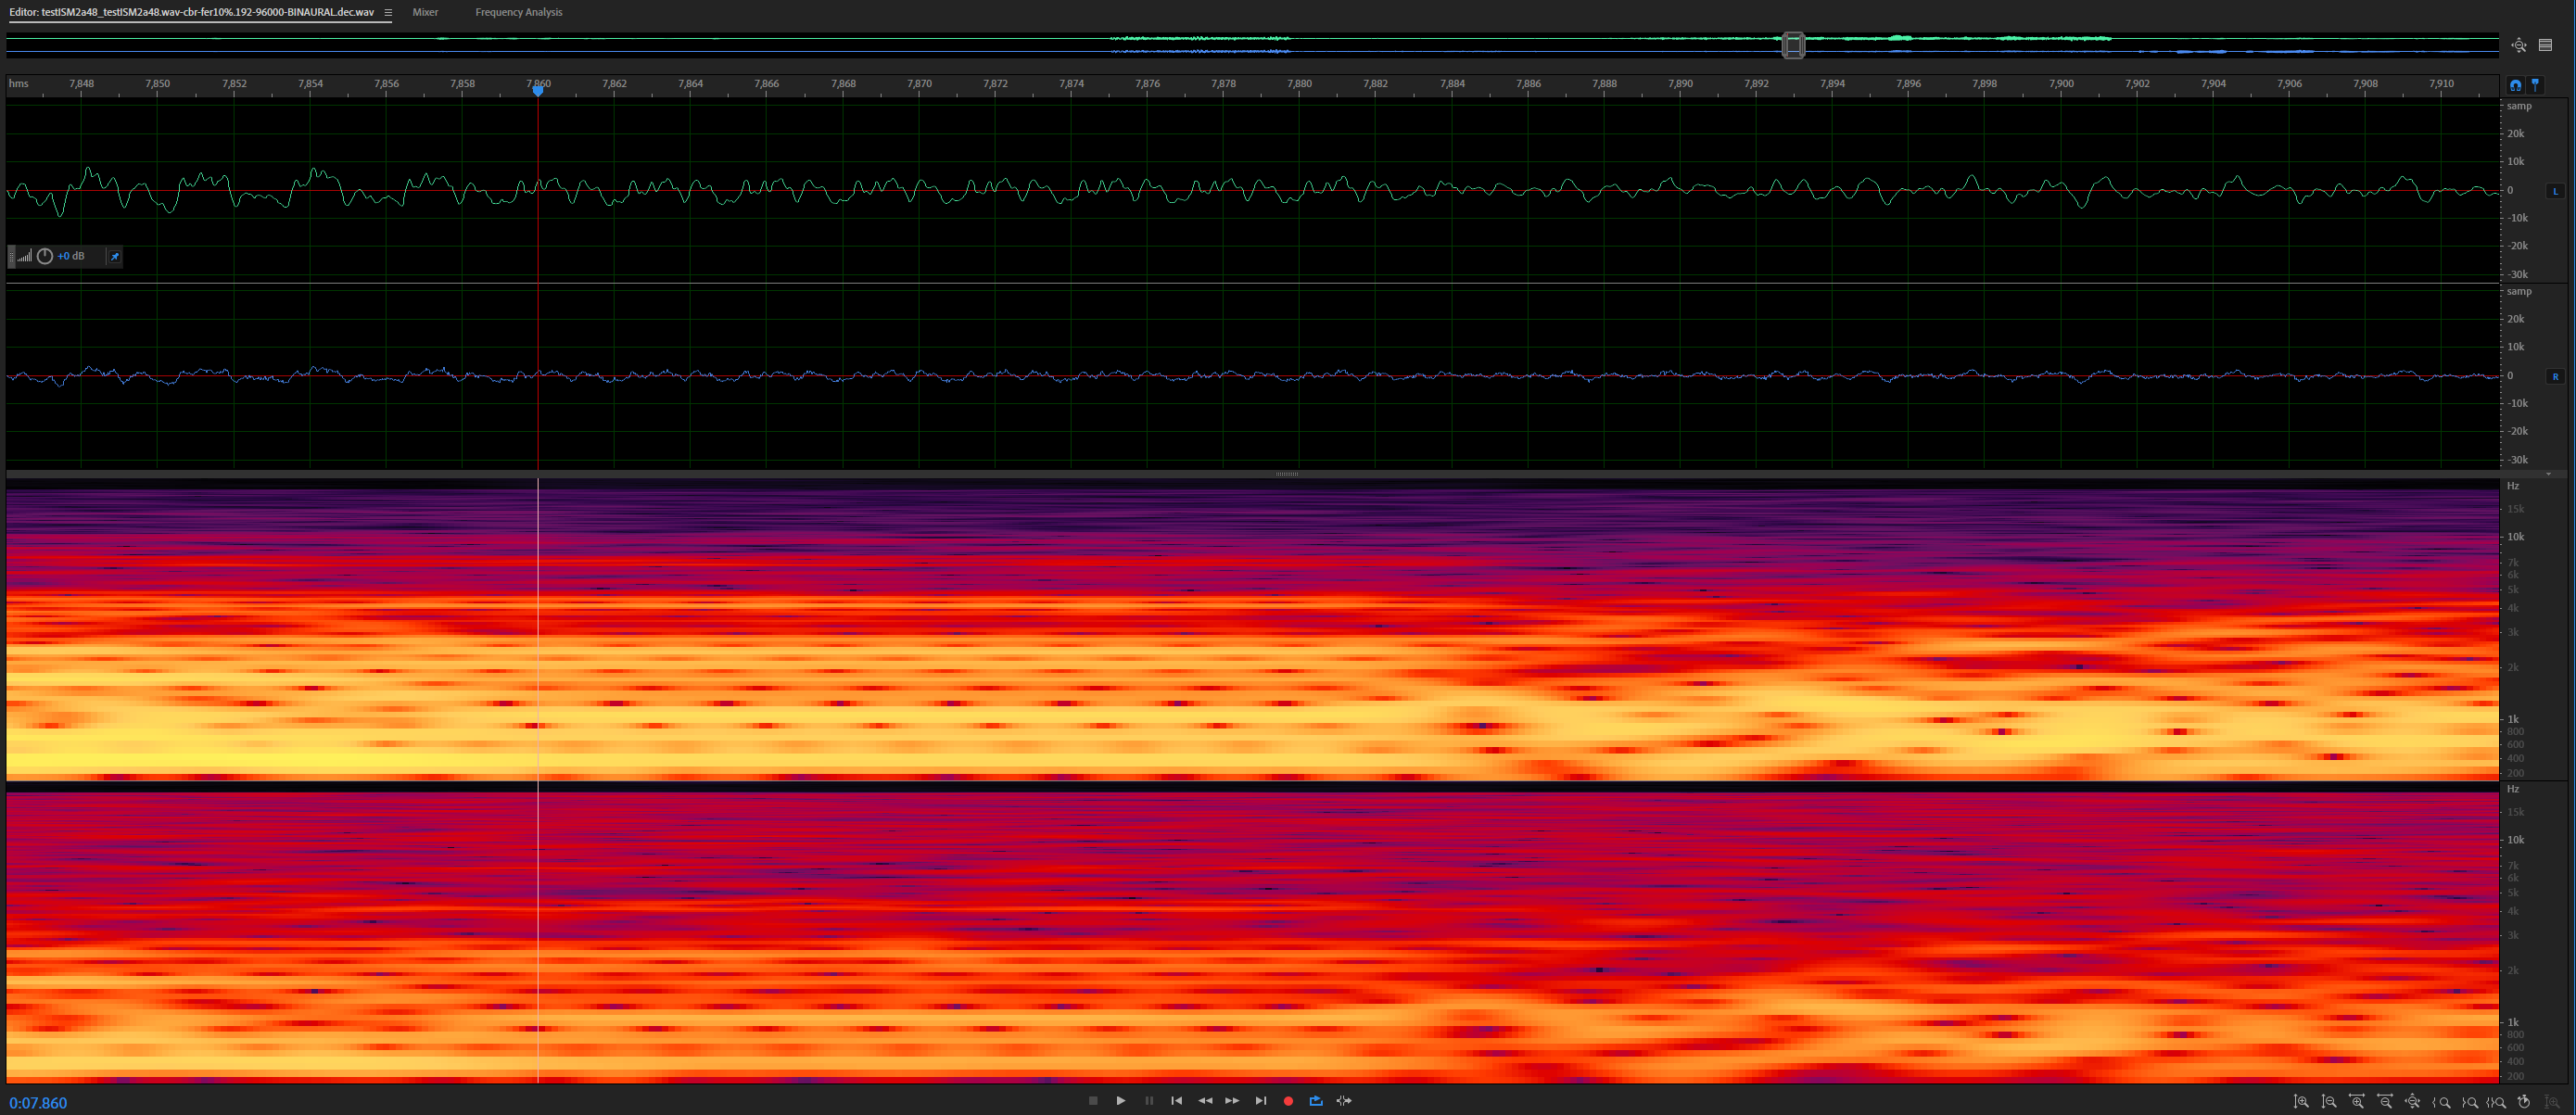Image resolution: width=2576 pixels, height=1115 pixels.
Task: Click the 0:07.860 timecode display
Action: pyautogui.click(x=38, y=1103)
